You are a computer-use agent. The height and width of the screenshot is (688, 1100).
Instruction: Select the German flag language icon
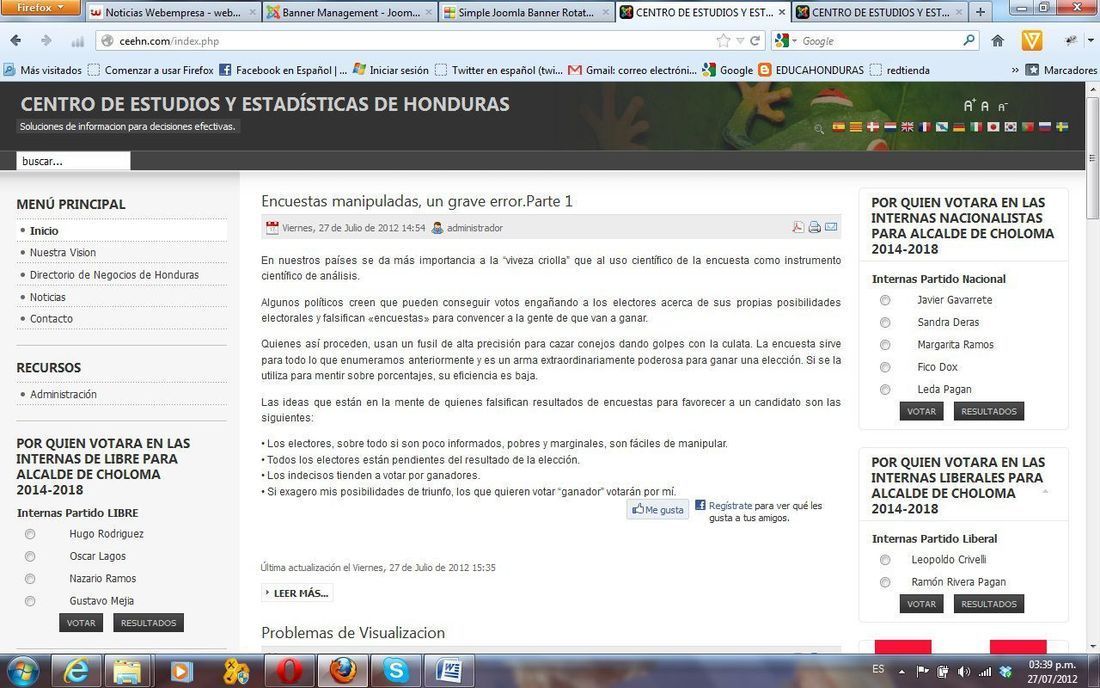[x=959, y=127]
